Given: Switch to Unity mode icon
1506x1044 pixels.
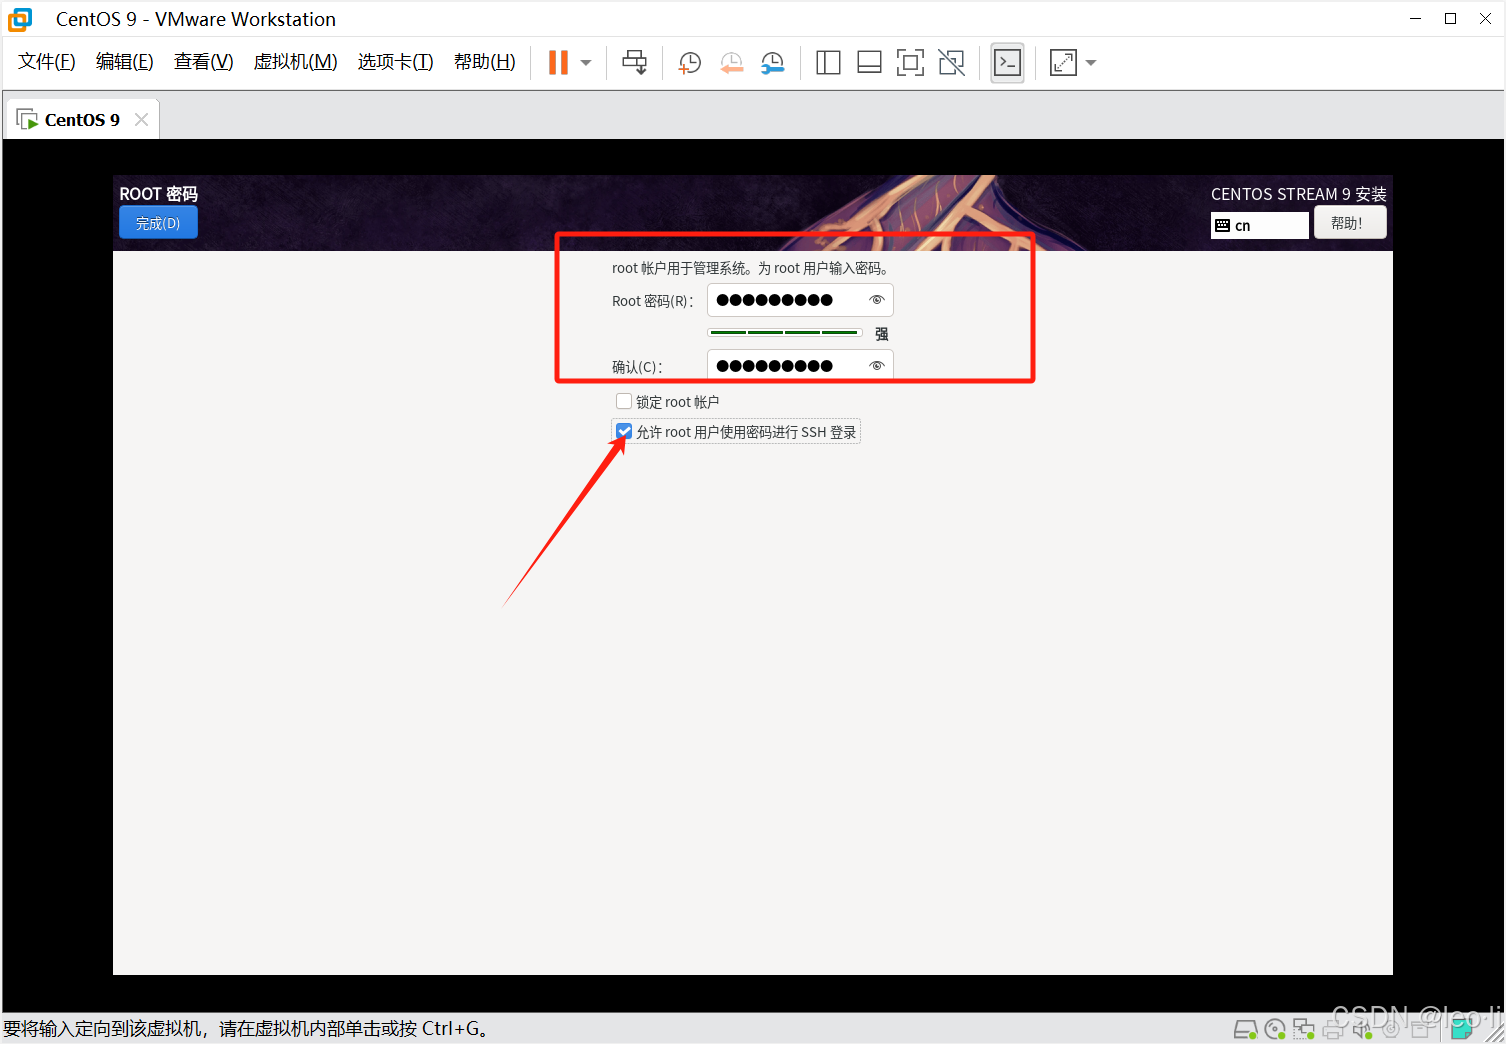Looking at the screenshot, I should (952, 63).
